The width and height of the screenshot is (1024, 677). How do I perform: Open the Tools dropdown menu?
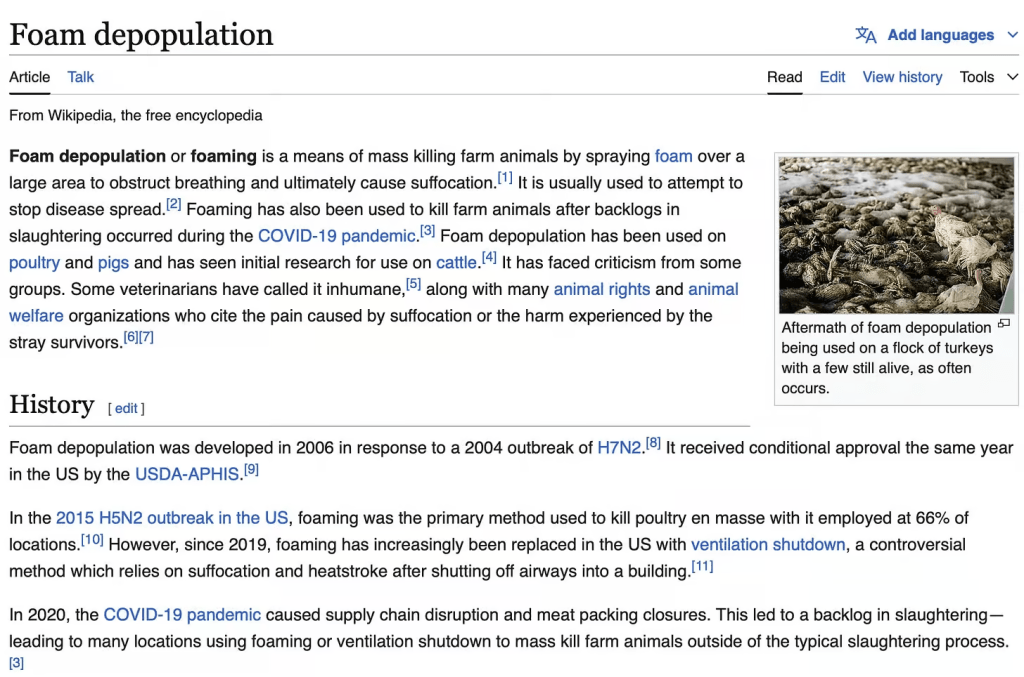(x=988, y=77)
